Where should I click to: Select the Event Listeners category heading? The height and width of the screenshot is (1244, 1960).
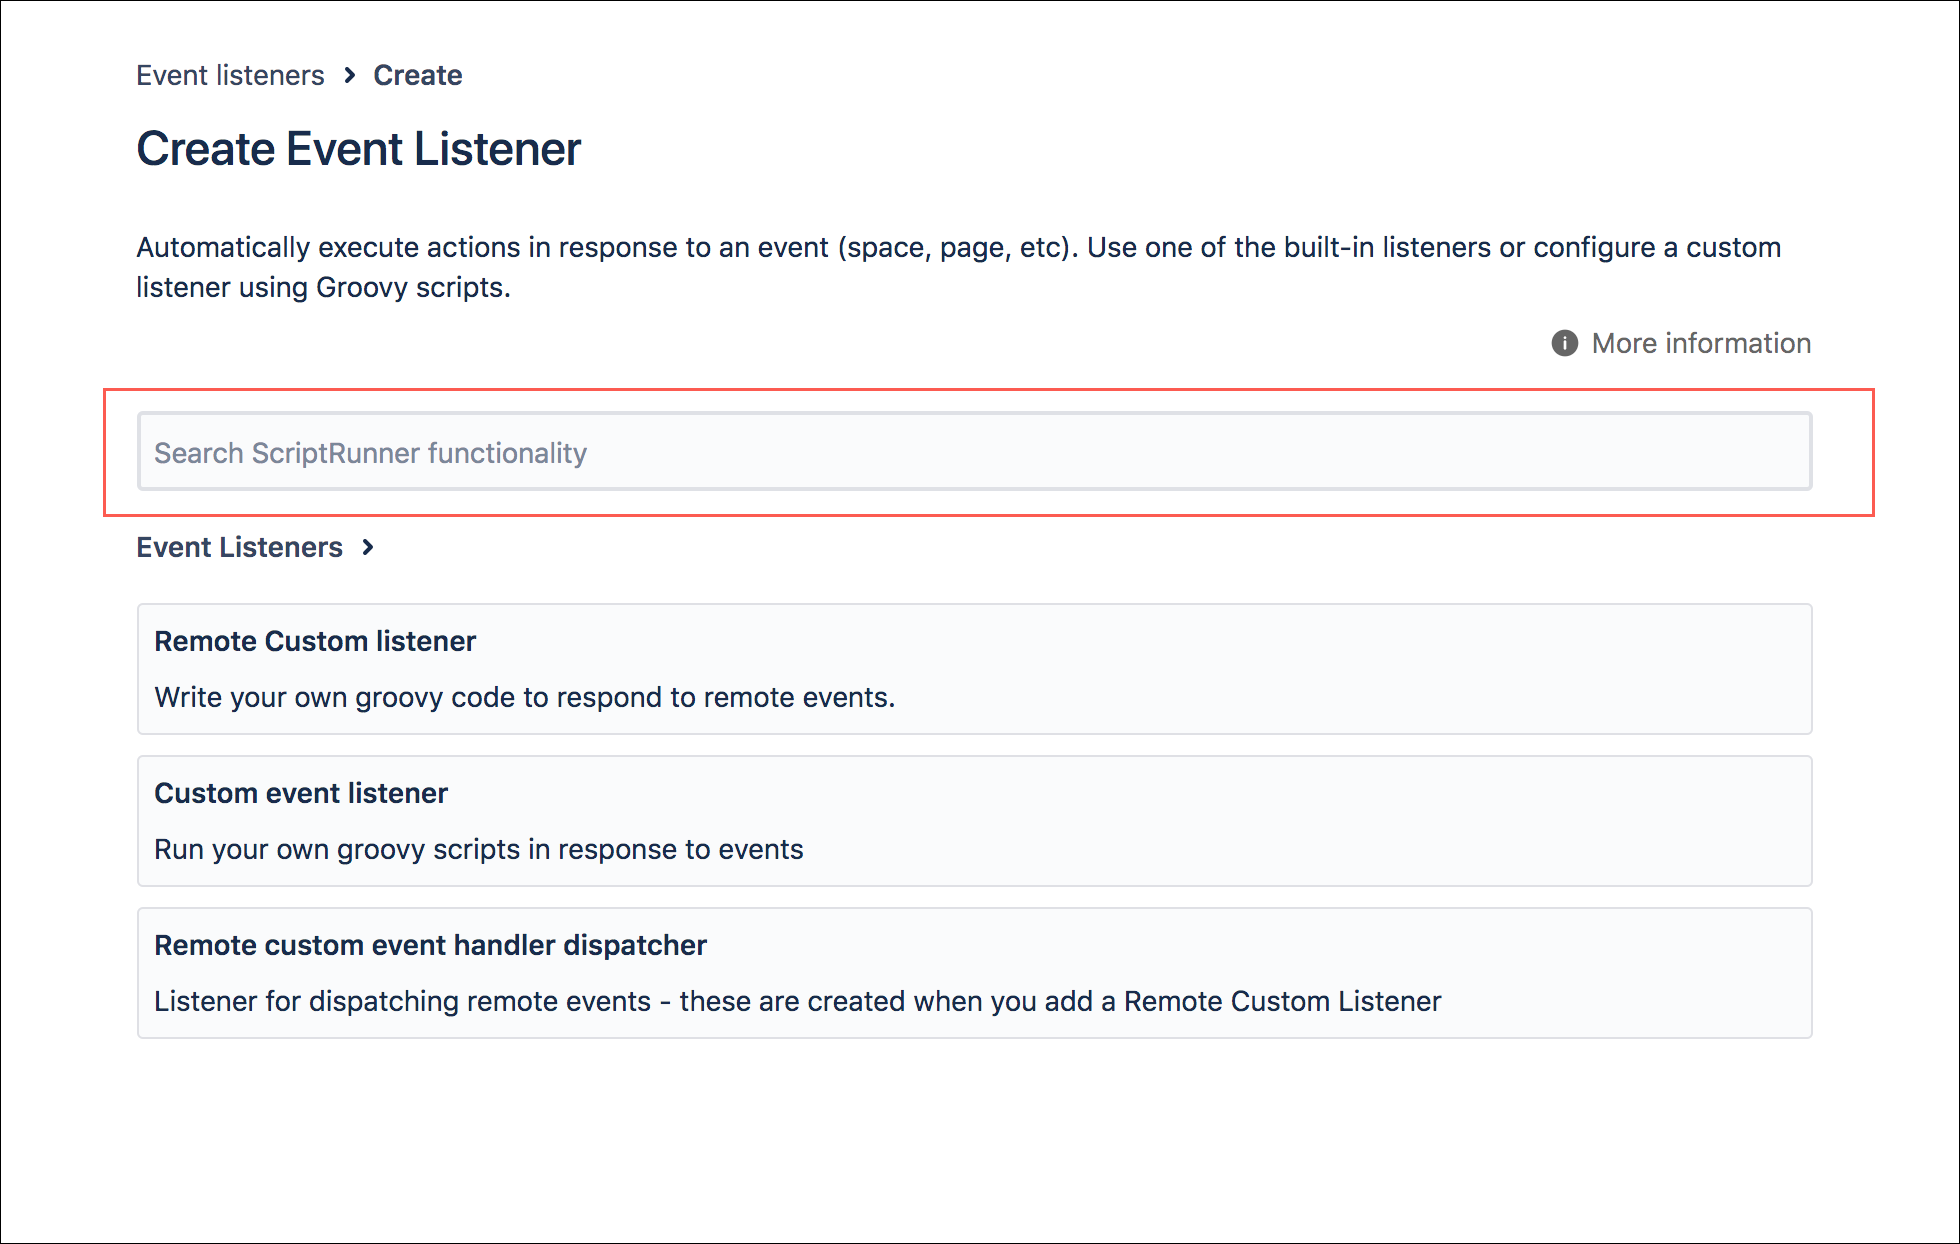(x=240, y=547)
